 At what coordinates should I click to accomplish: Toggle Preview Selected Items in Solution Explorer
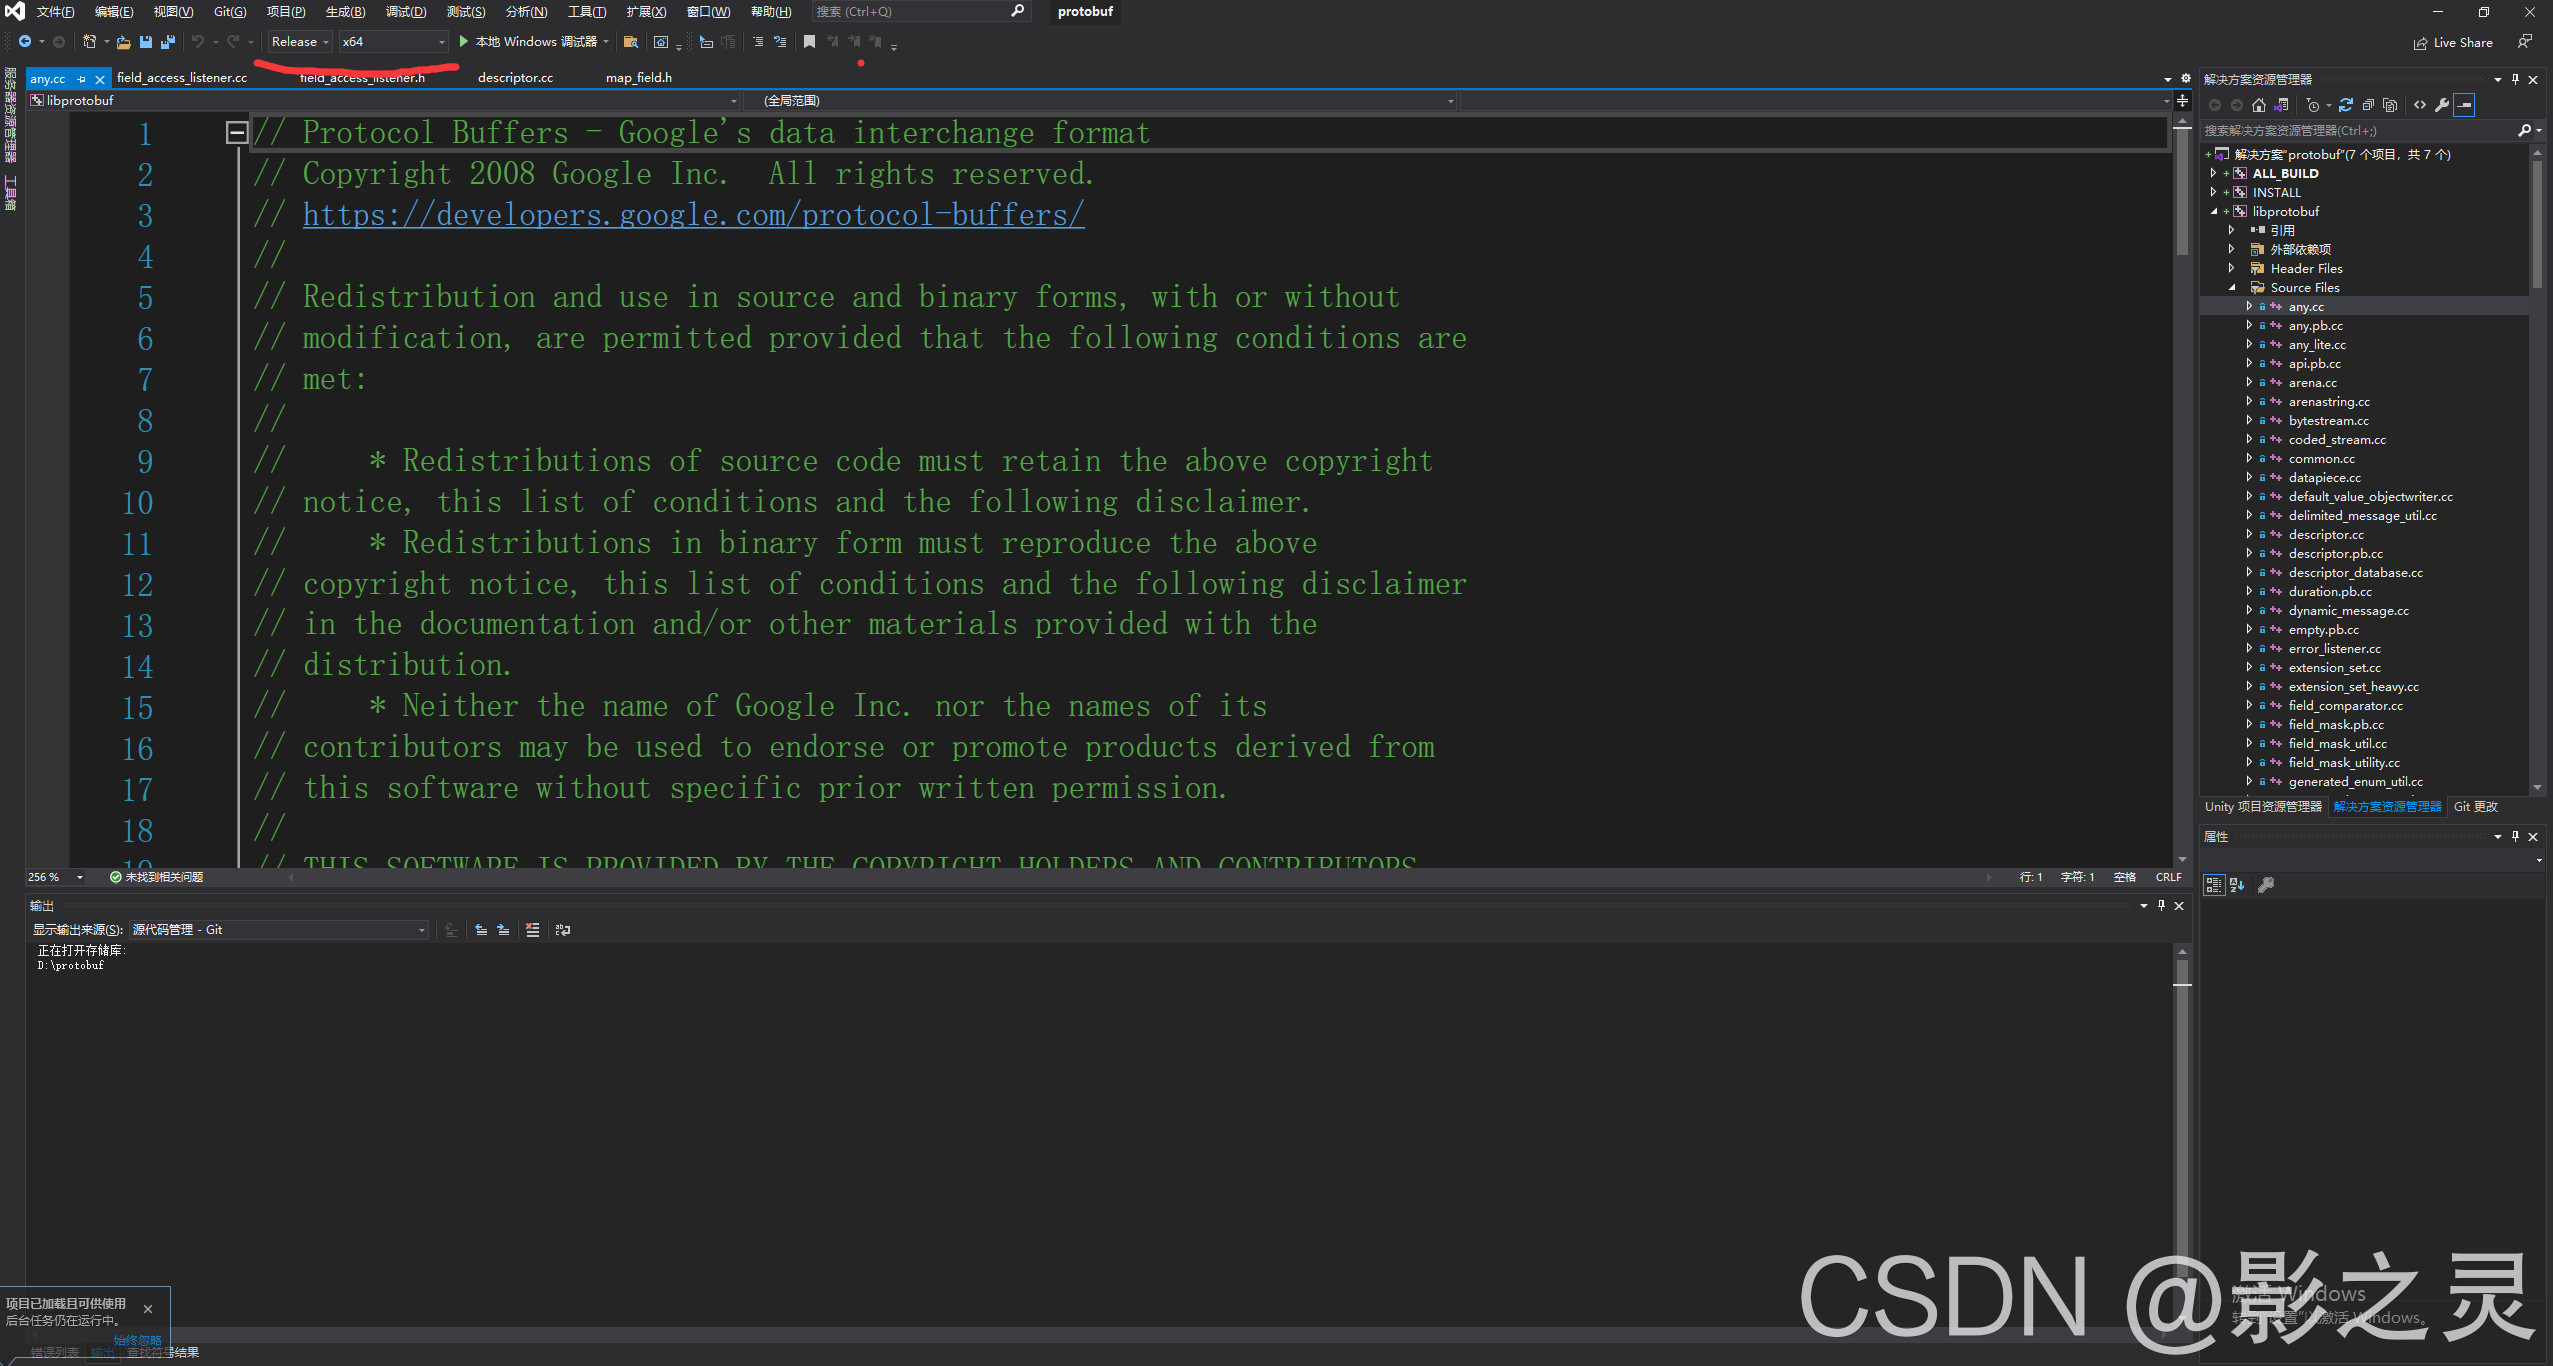(2464, 105)
